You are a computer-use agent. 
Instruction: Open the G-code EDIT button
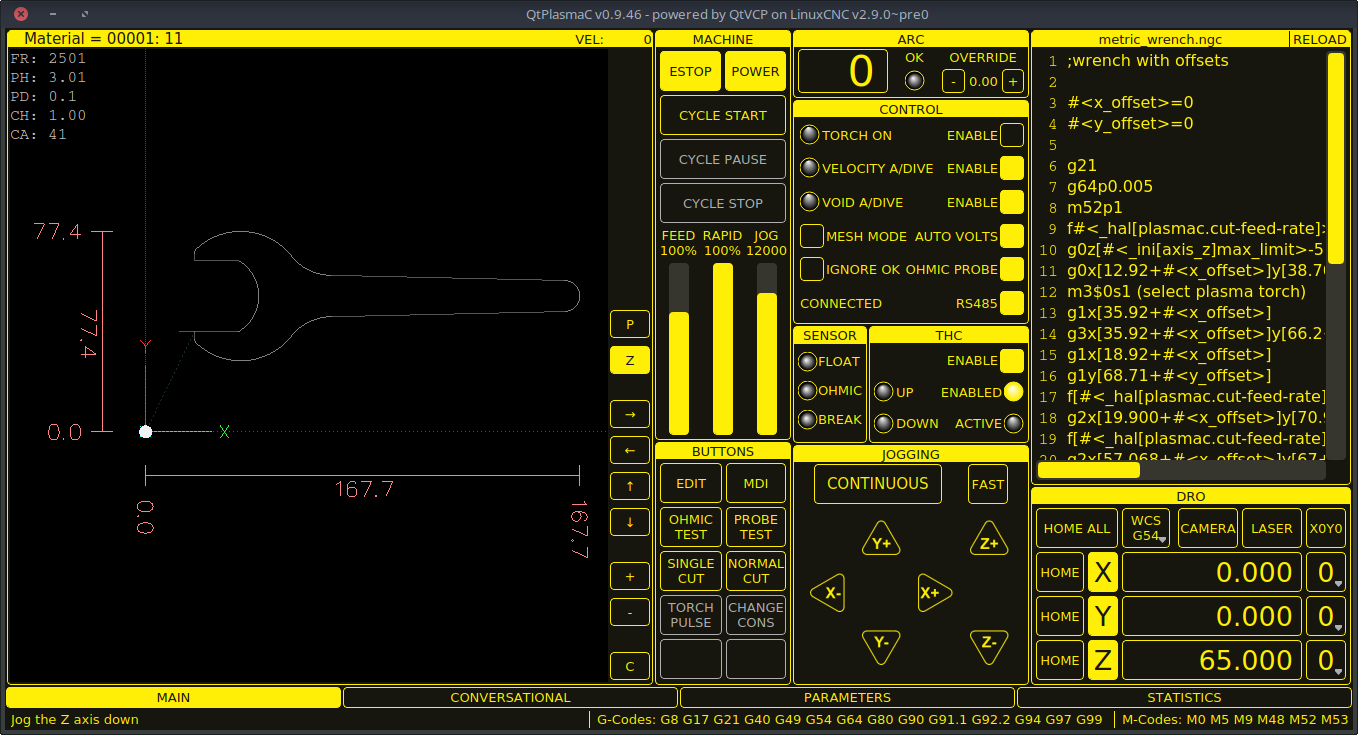[691, 483]
